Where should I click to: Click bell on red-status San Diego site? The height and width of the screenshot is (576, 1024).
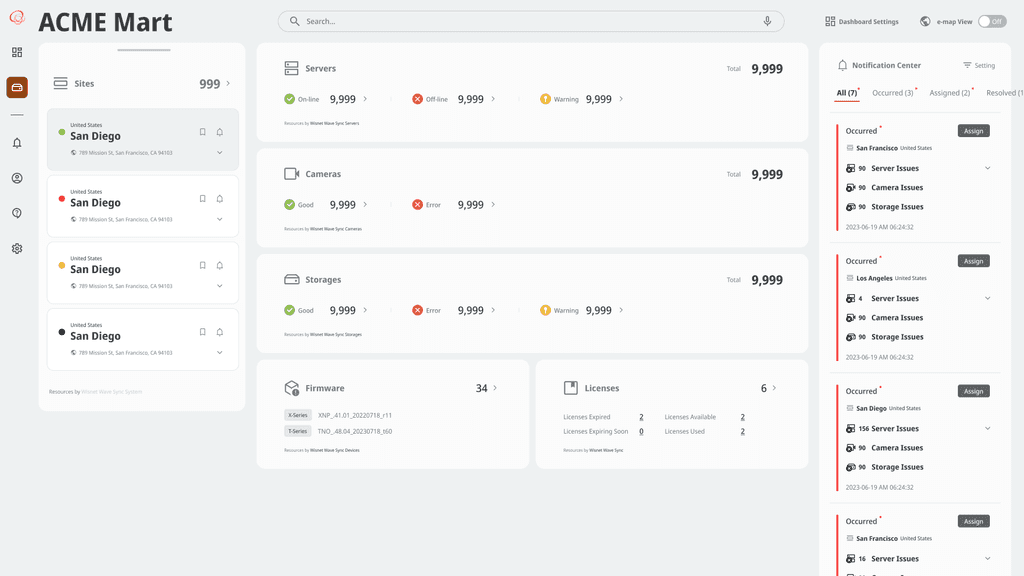point(220,199)
